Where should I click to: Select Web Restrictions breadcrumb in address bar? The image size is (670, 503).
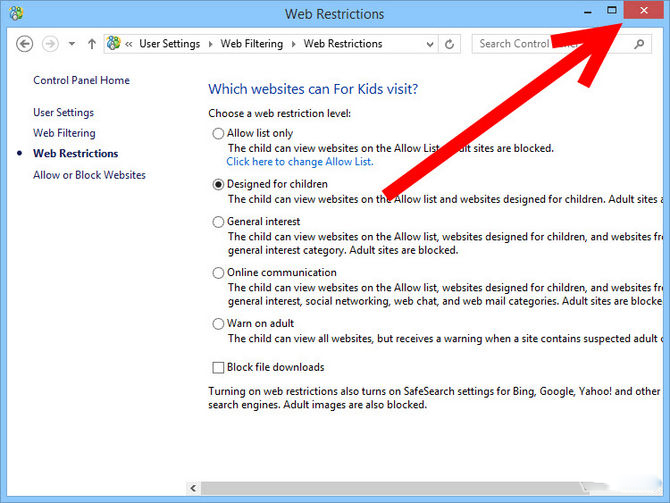(343, 44)
